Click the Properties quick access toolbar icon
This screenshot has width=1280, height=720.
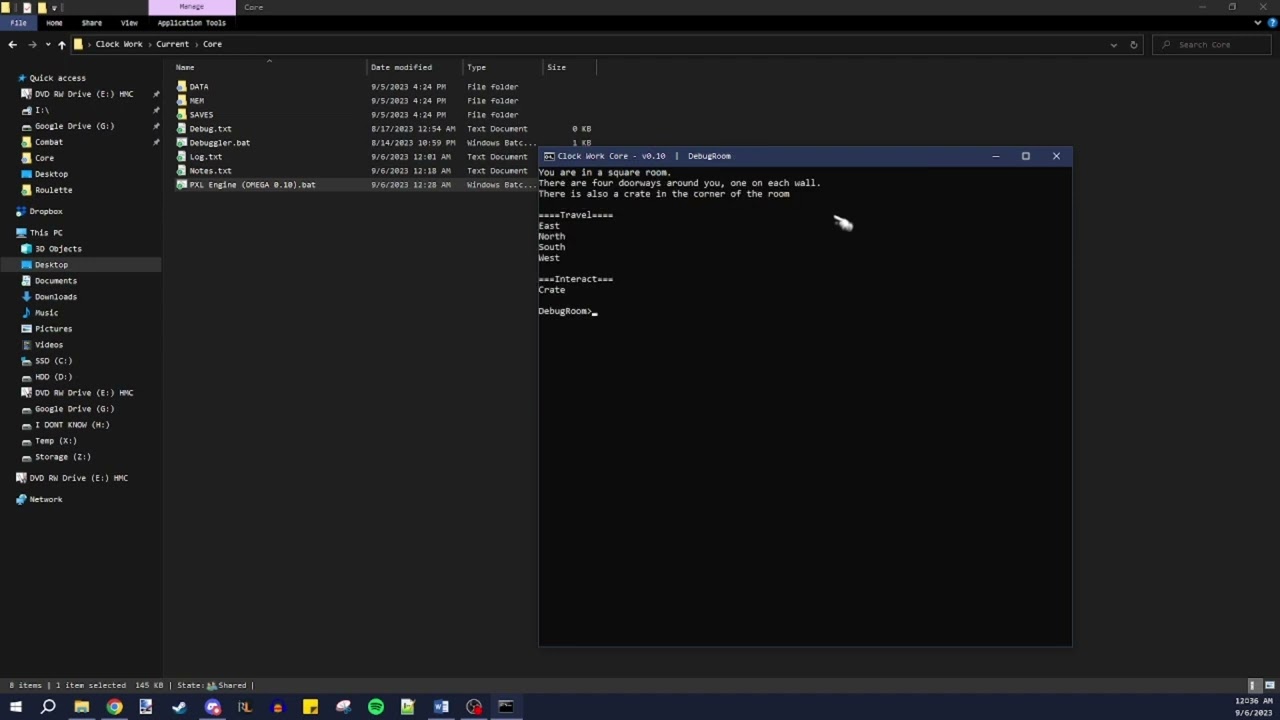click(27, 7)
